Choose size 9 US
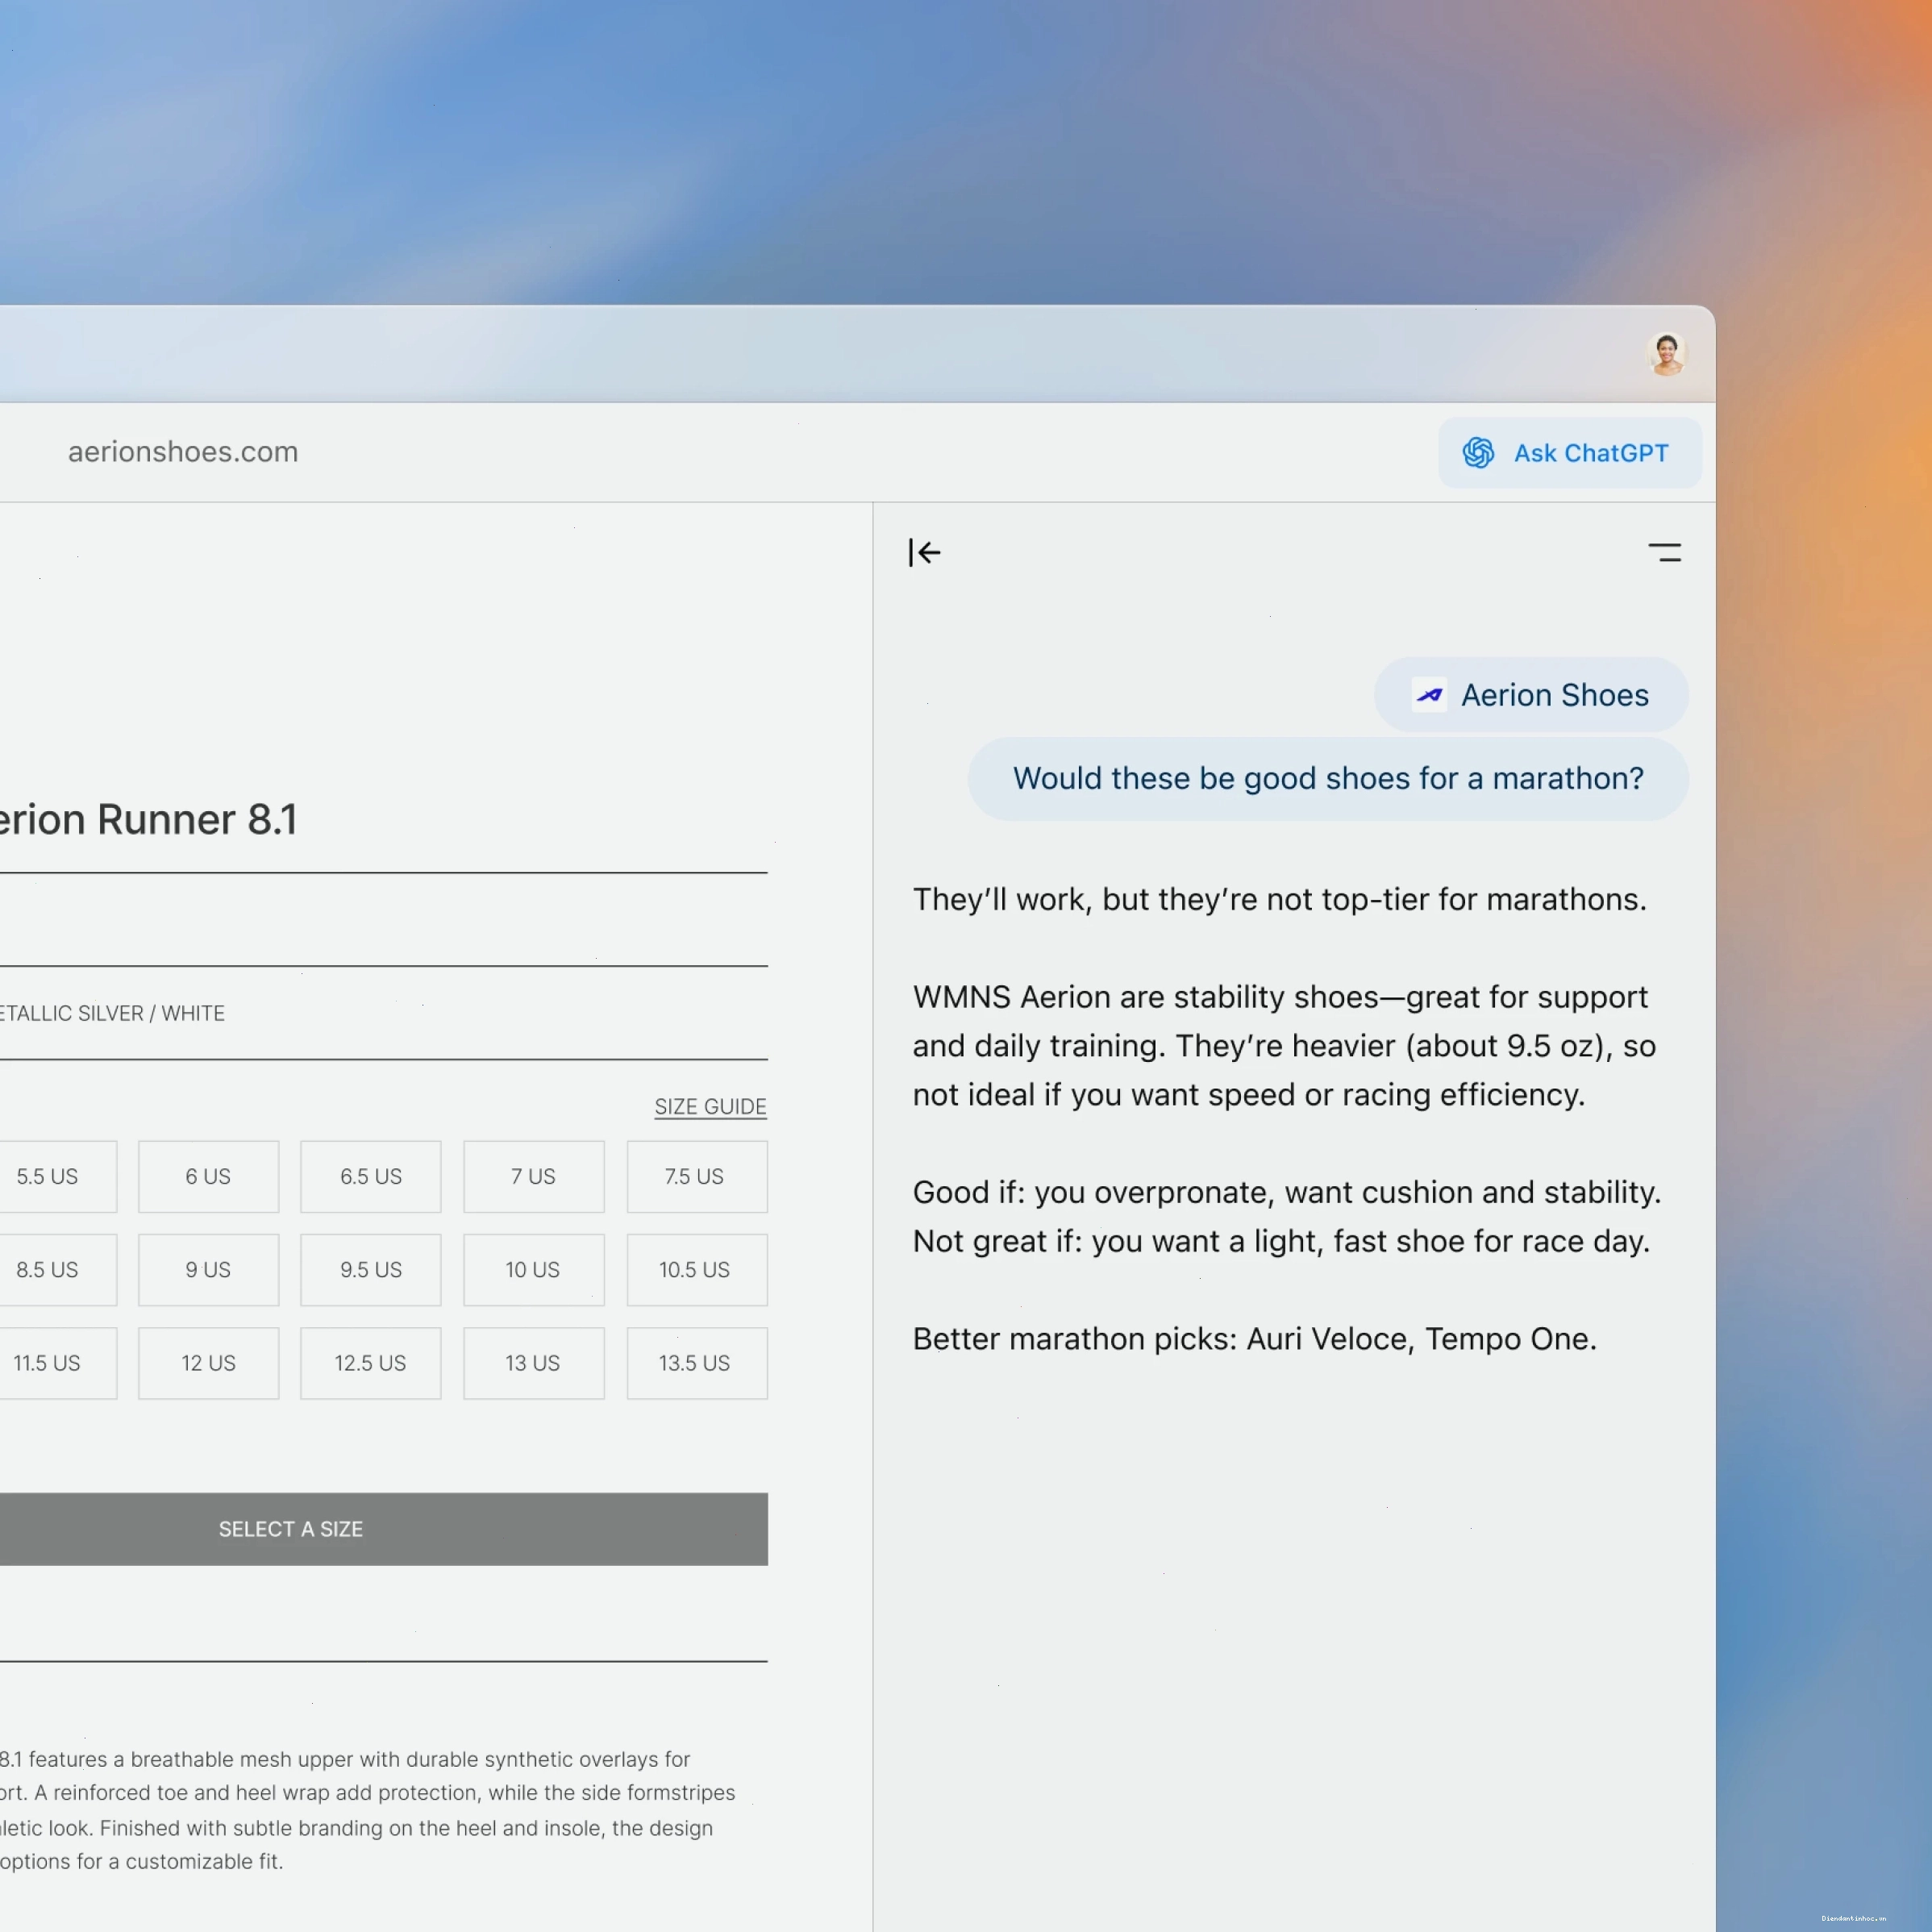The image size is (1932, 1932). [208, 1270]
